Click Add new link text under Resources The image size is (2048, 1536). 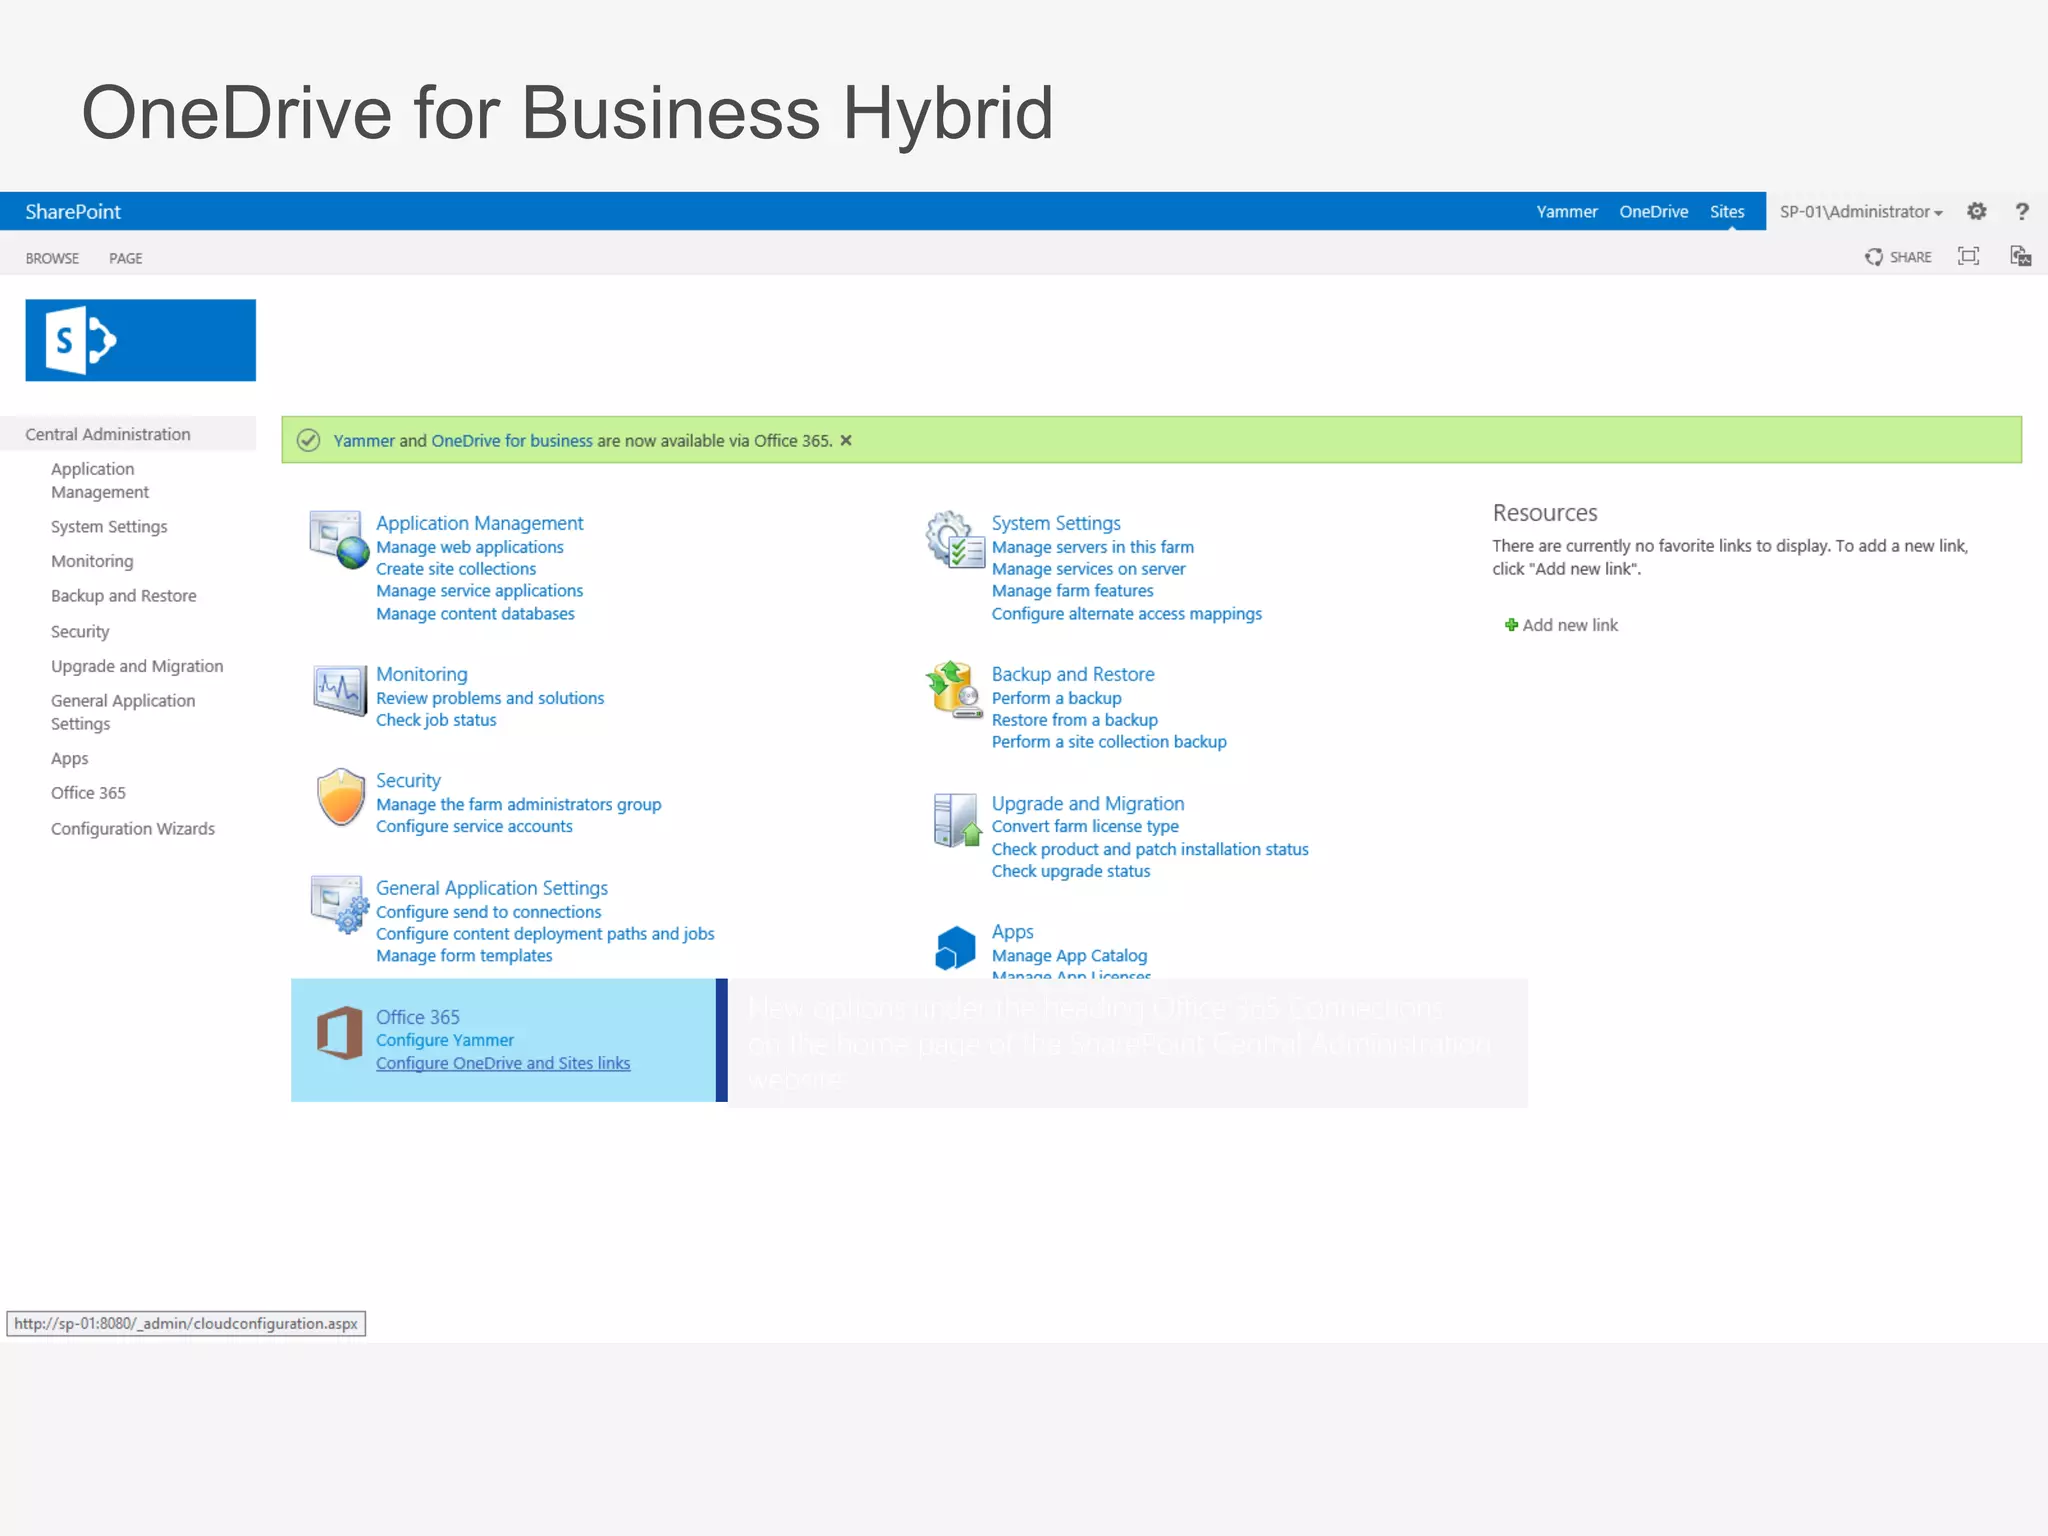click(1570, 625)
